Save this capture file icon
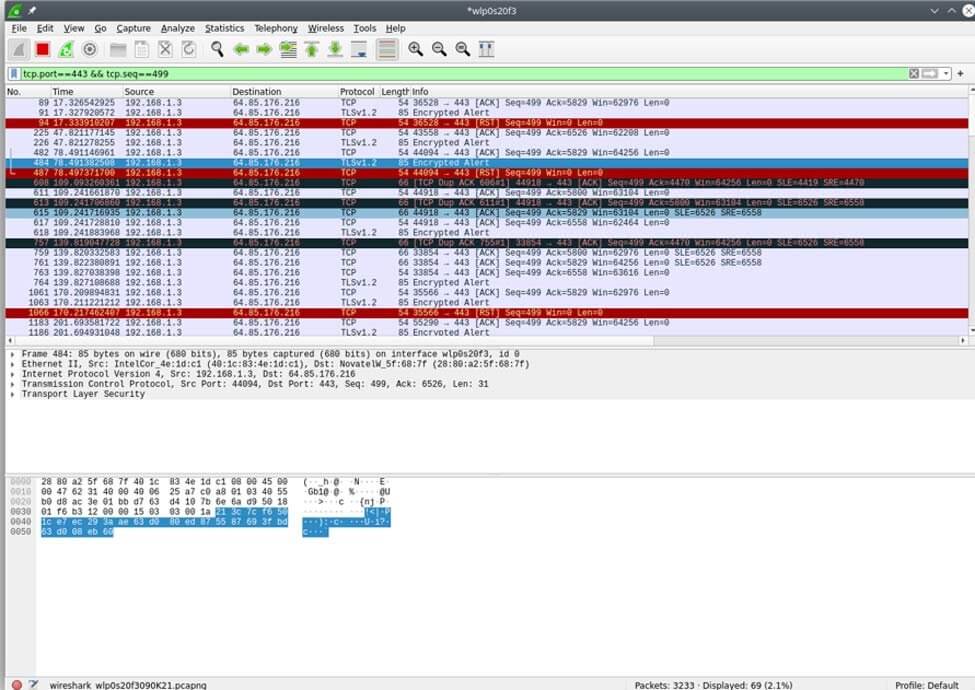Viewport: 975px width, 690px height. [142, 50]
